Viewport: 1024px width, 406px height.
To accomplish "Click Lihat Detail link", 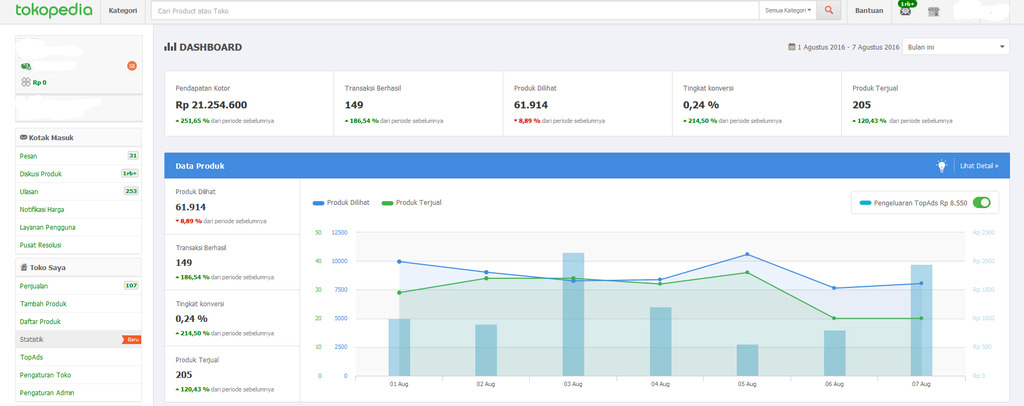I will click(979, 166).
